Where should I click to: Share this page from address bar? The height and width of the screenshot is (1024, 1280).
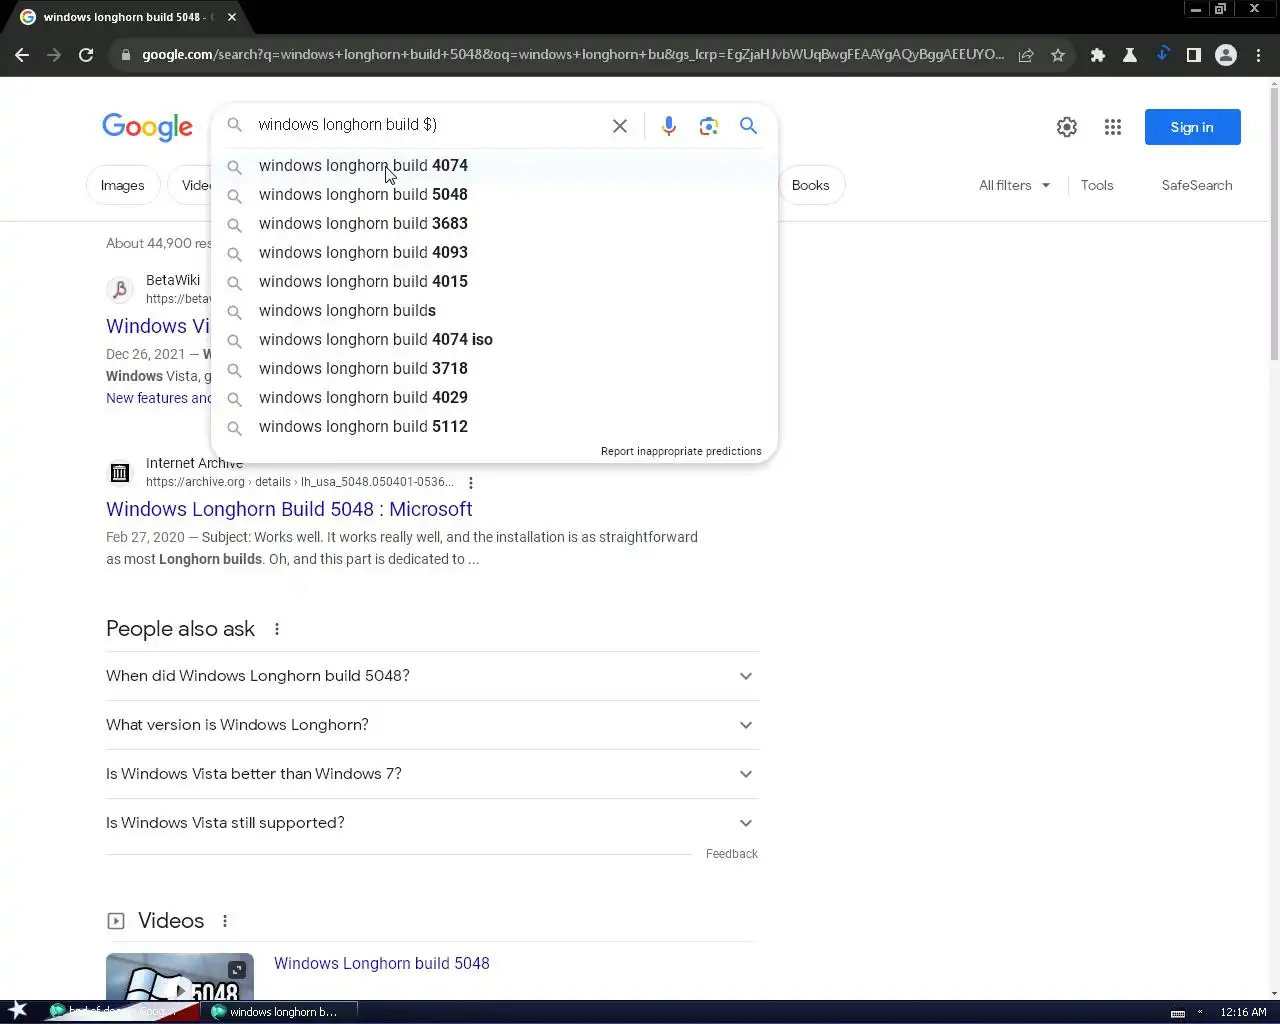(x=1026, y=55)
